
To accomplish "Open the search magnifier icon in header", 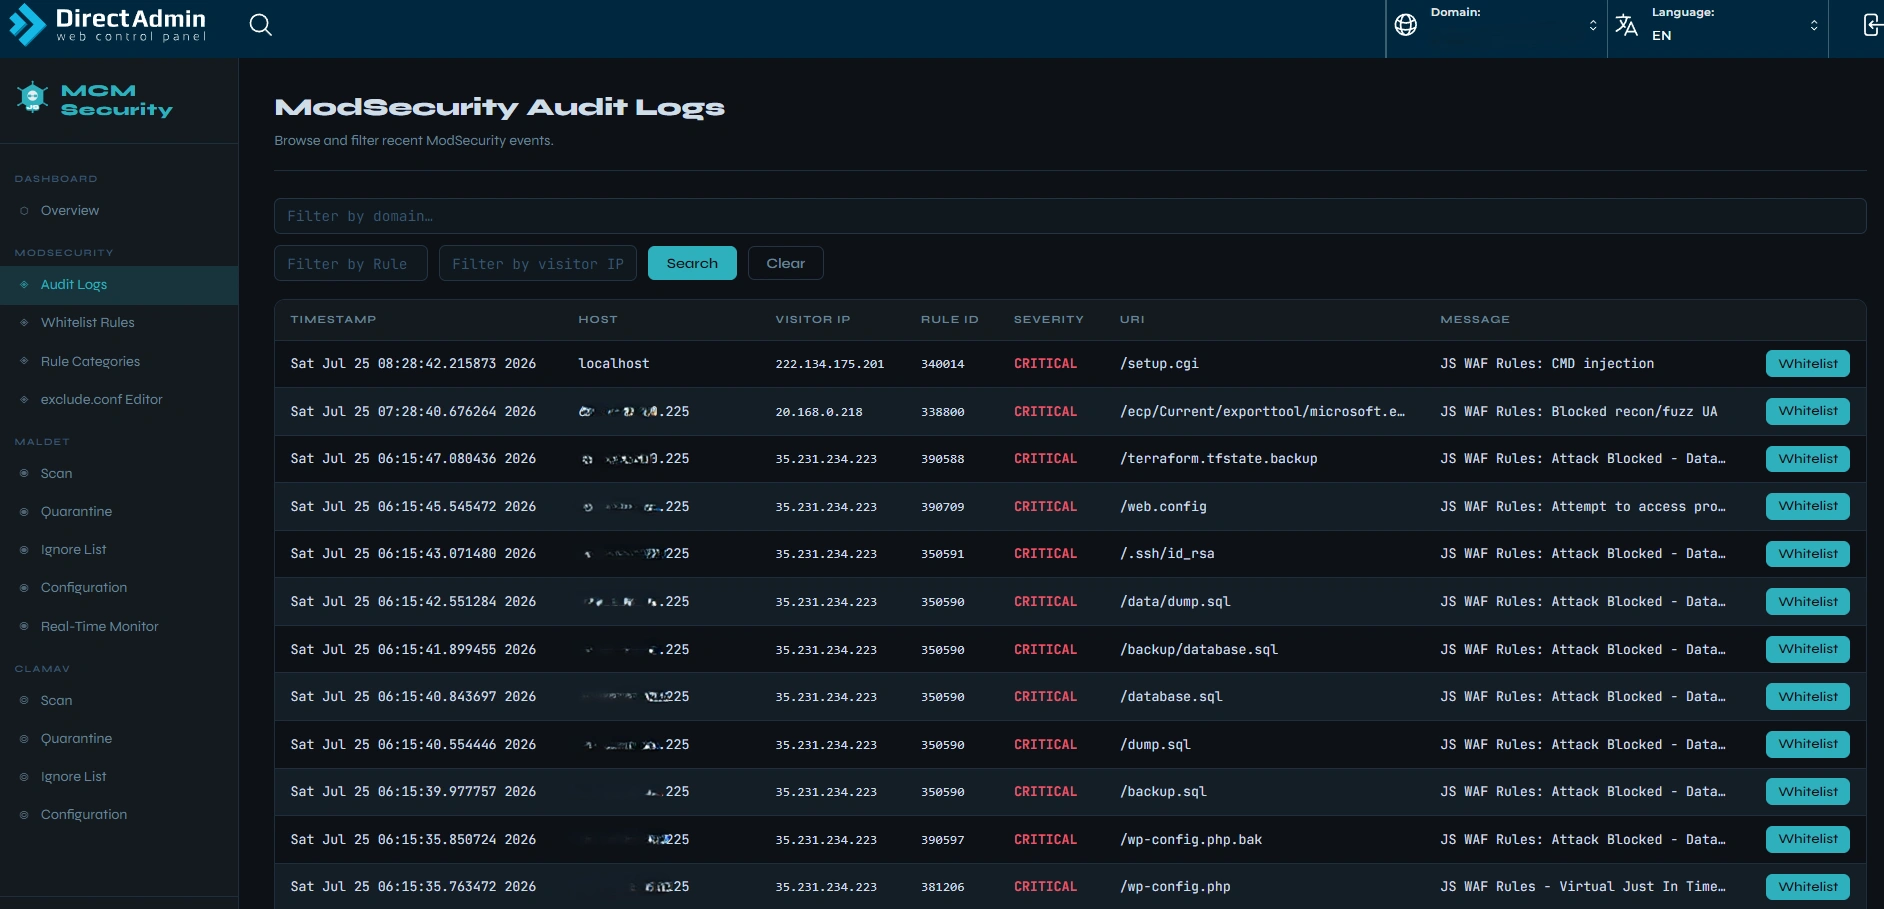I will (x=260, y=25).
